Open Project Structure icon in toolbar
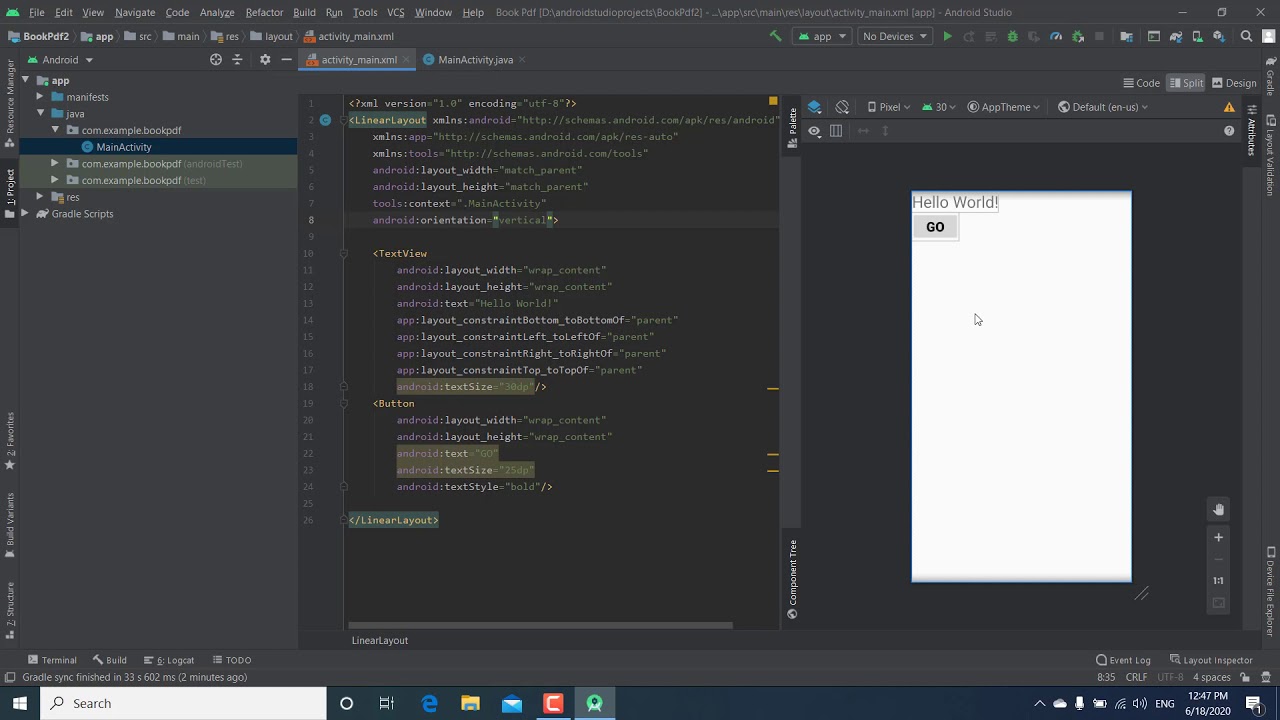Screen dimensions: 1280x720 [1127, 36]
